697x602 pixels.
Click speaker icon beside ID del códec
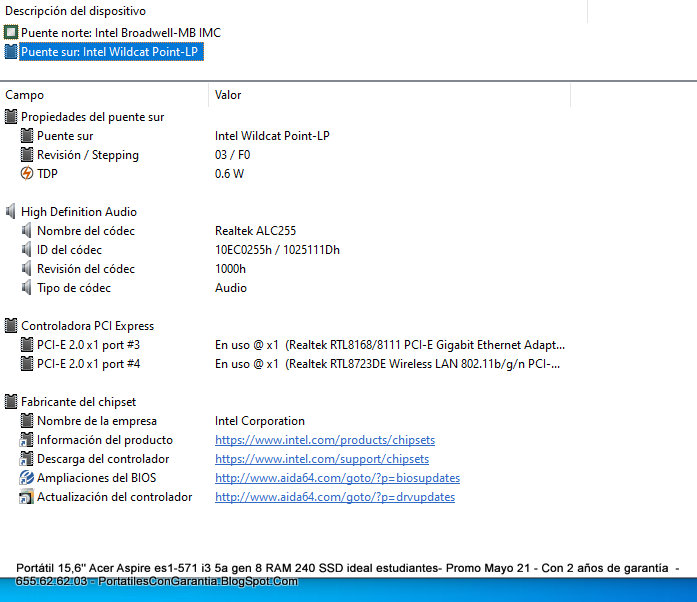click(27, 250)
